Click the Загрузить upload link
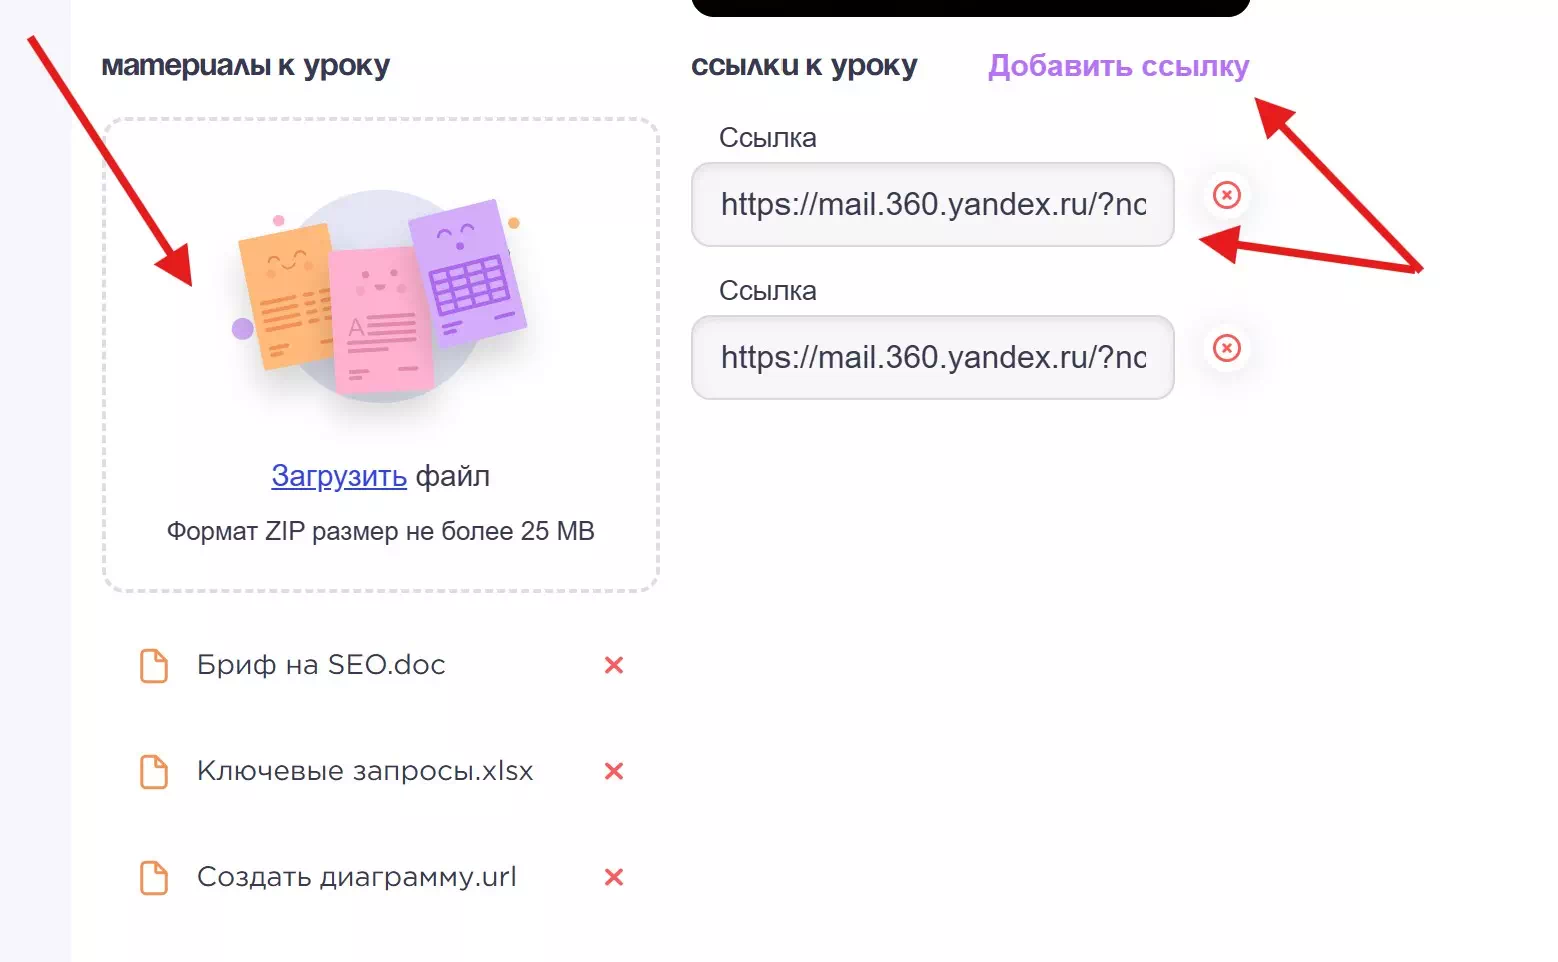1558x962 pixels. click(338, 476)
